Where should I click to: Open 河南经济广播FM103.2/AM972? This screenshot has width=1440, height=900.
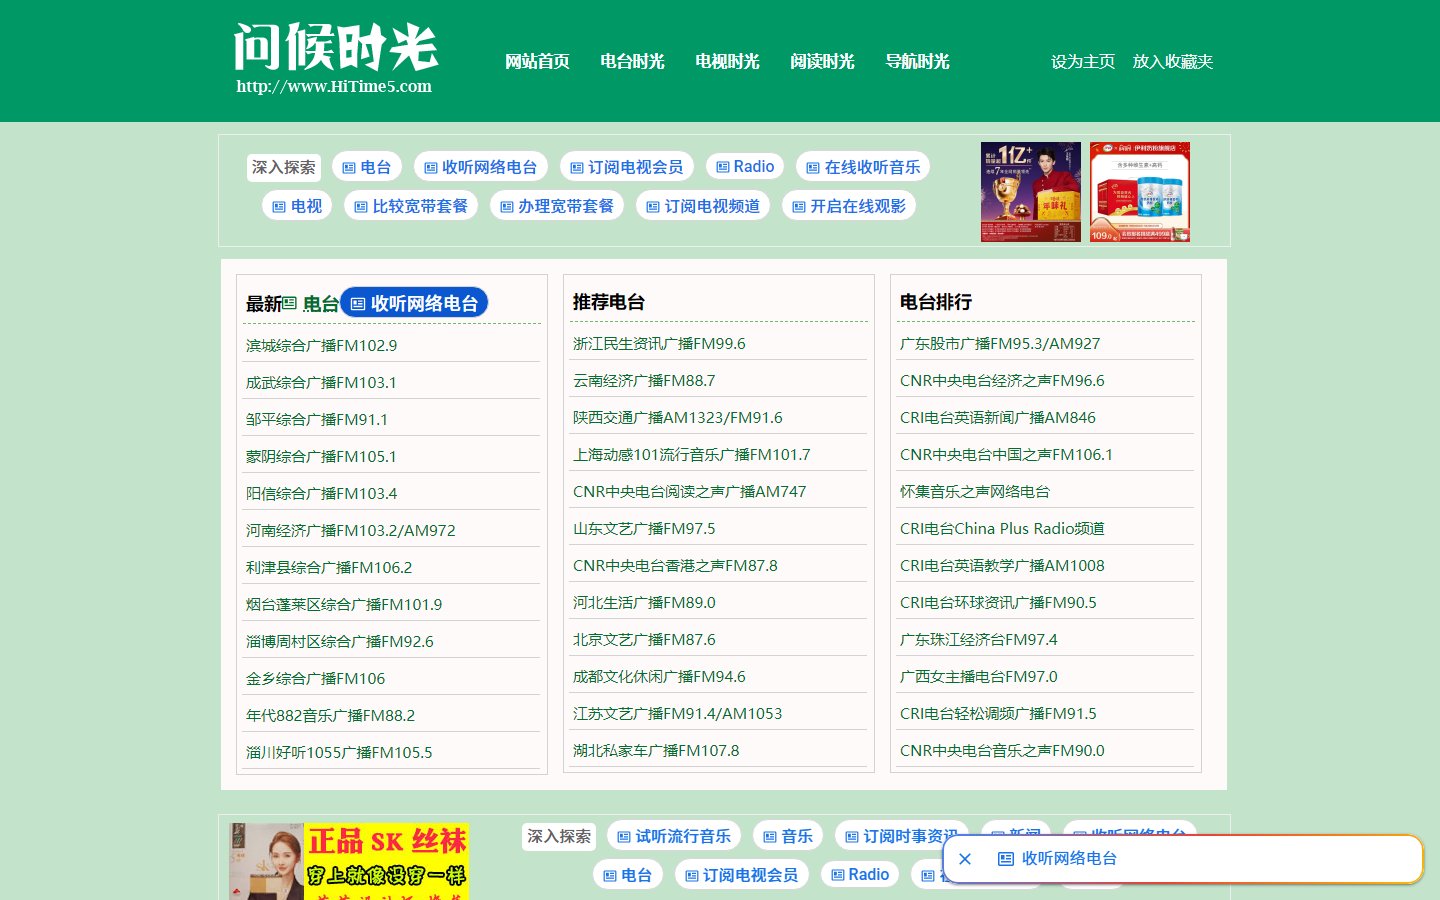[x=351, y=531]
